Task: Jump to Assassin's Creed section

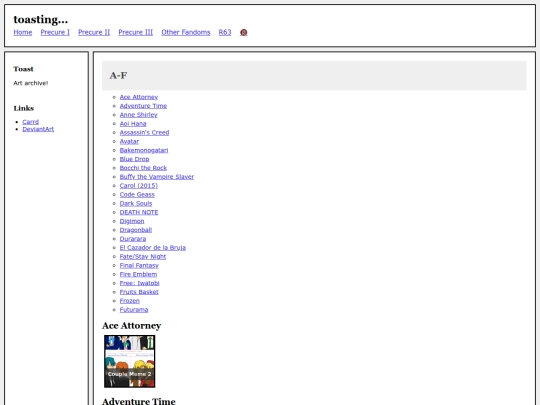Action: pos(144,133)
